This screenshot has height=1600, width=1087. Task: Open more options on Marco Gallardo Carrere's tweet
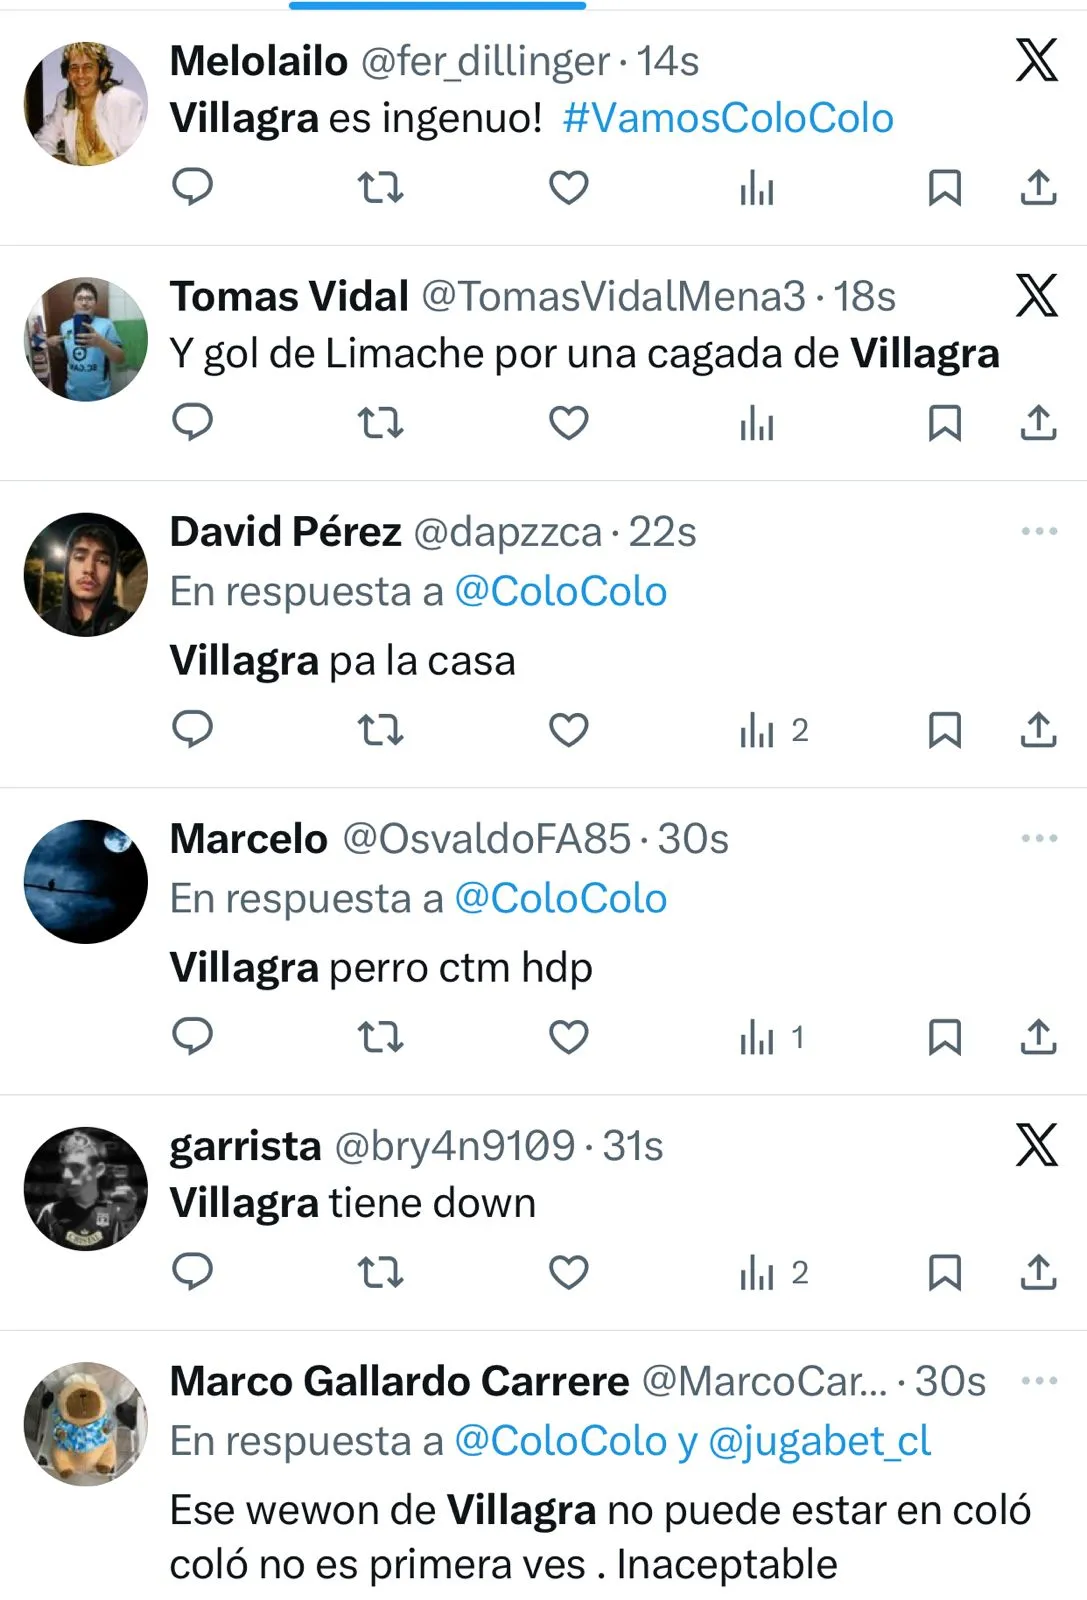pos(1039,1381)
